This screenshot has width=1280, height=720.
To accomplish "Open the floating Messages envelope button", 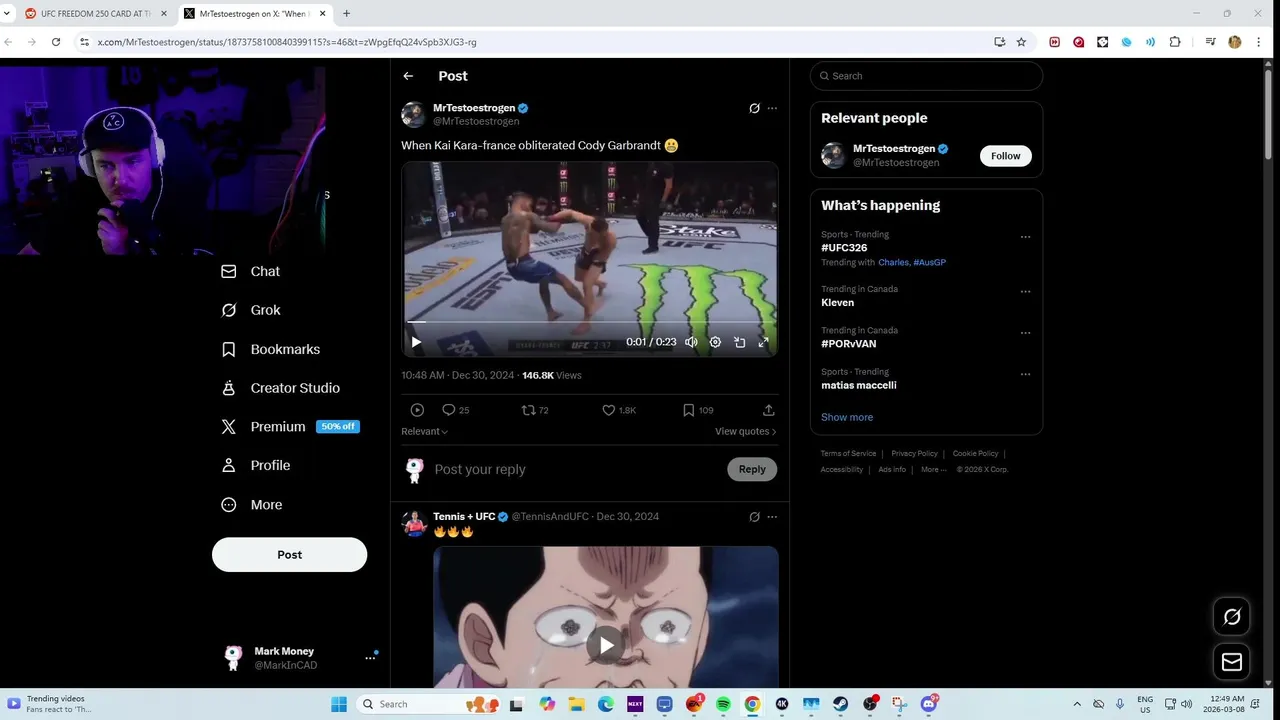I will [x=1232, y=662].
